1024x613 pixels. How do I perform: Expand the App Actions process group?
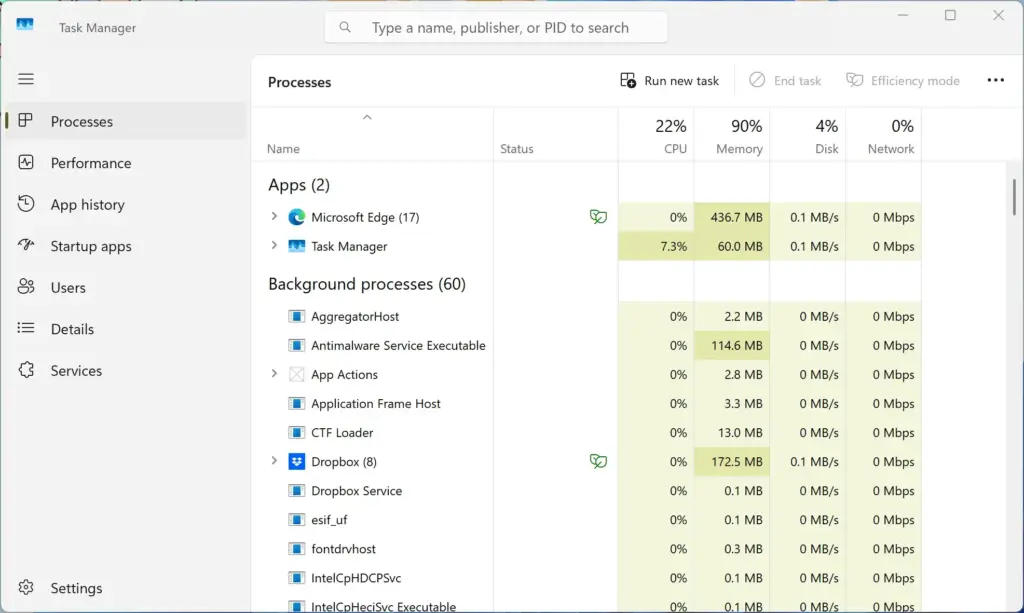(x=274, y=373)
